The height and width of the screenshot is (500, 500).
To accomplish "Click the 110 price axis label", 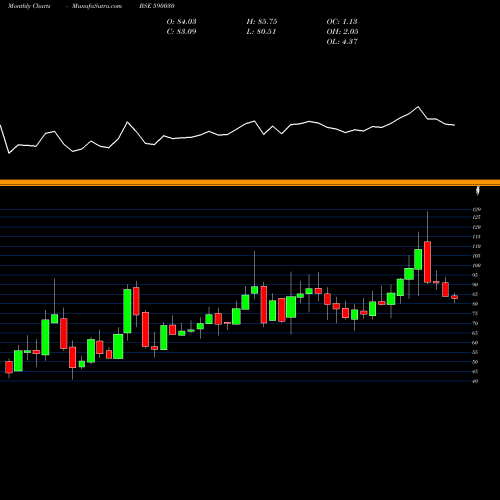I will tap(477, 246).
